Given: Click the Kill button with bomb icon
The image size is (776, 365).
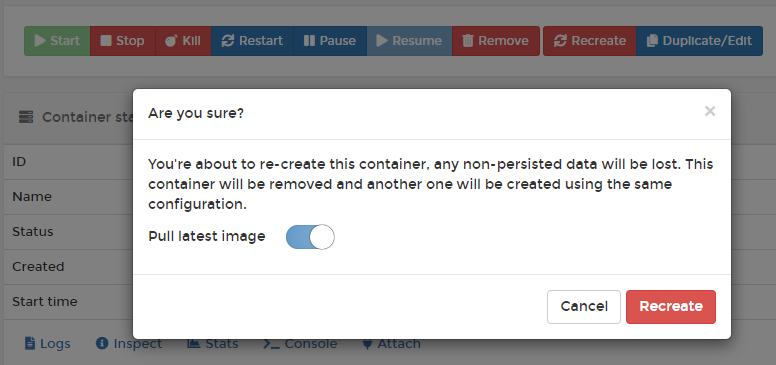Looking at the screenshot, I should tap(183, 41).
